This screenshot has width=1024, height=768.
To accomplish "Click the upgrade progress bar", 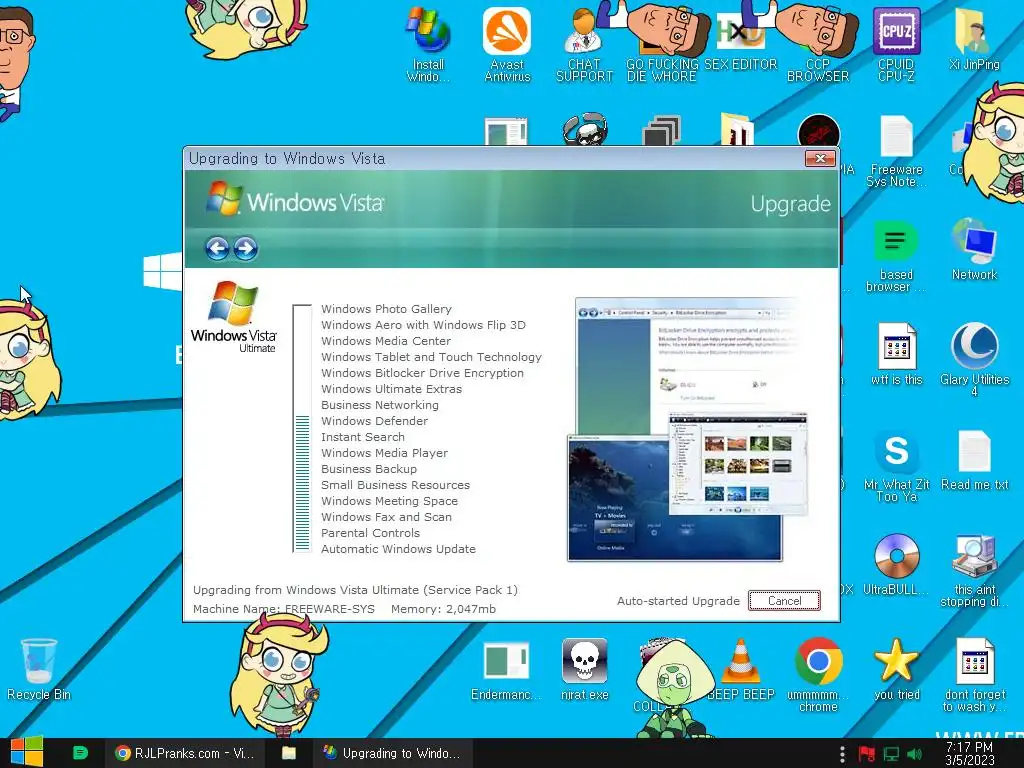I will [302, 428].
